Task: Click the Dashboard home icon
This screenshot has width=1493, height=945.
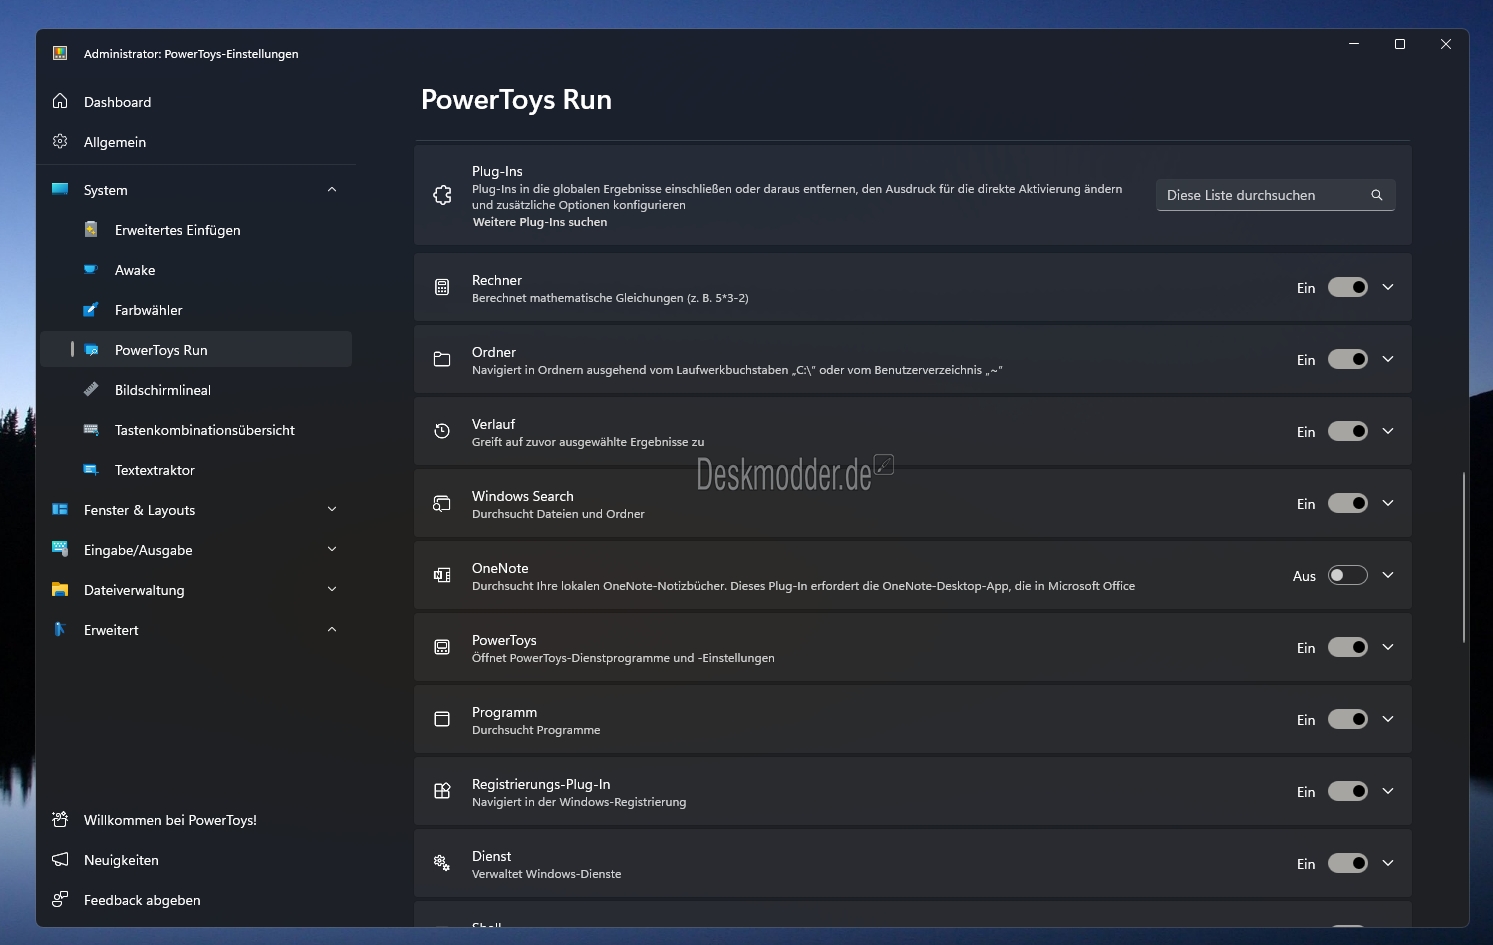Action: coord(60,101)
